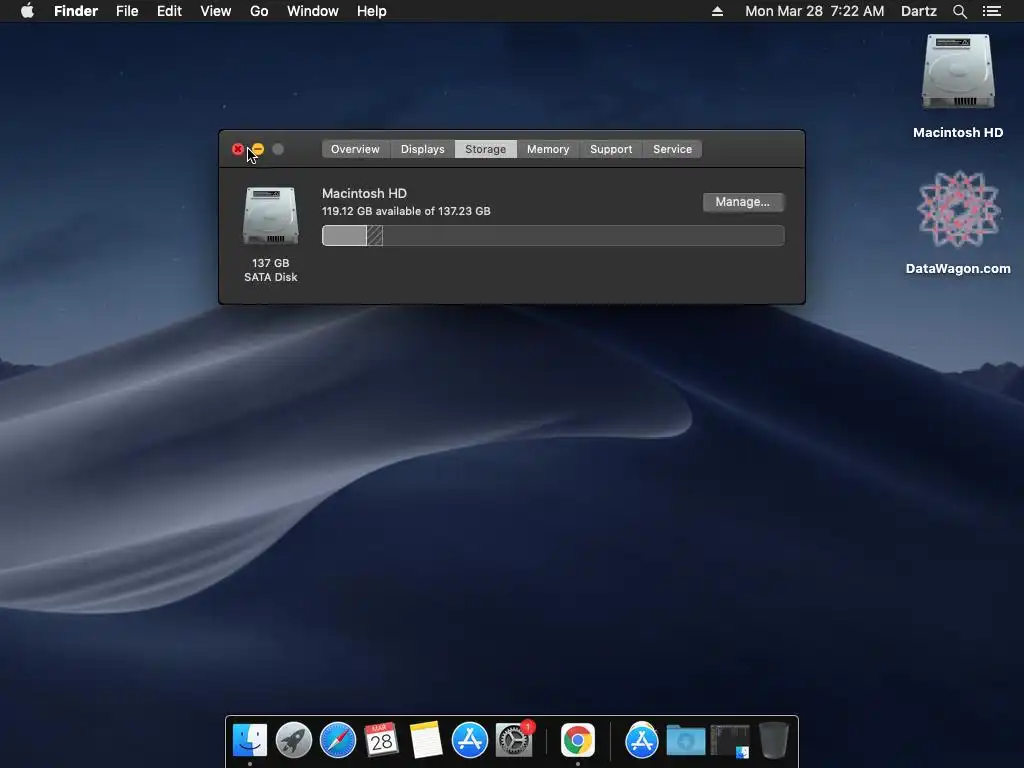Click the hatched segment of storage bar

(375, 236)
